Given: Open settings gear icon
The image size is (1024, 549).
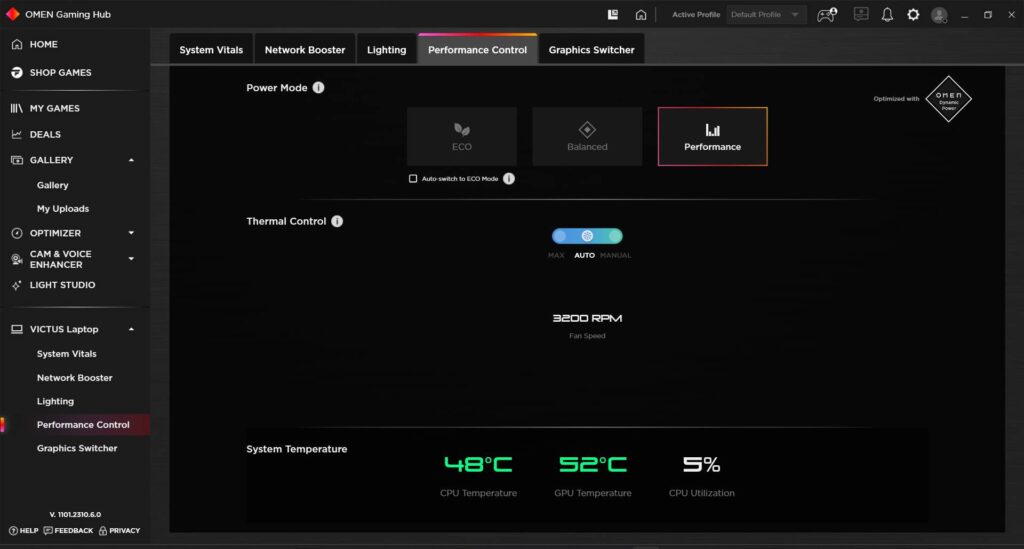Looking at the screenshot, I should click(x=913, y=14).
